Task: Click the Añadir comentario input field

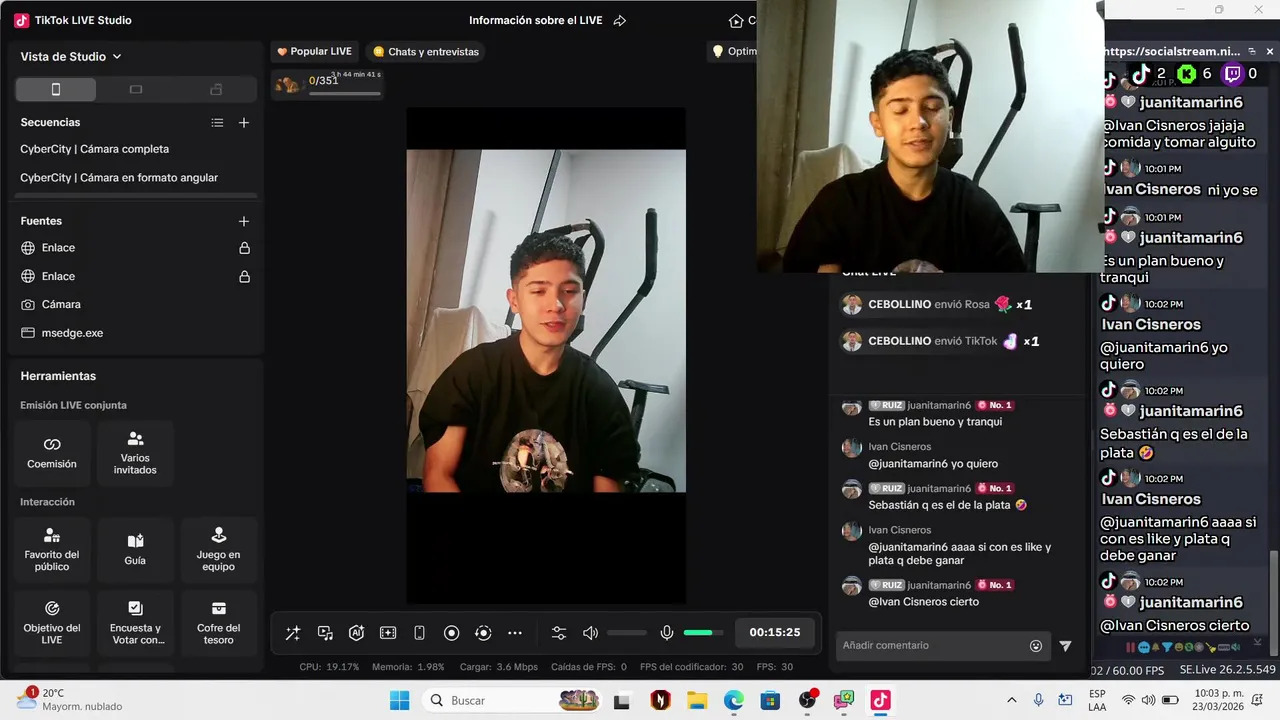Action: click(932, 646)
